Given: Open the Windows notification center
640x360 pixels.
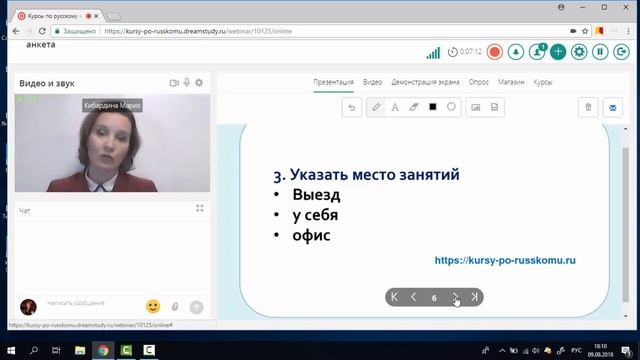Looking at the screenshot, I should point(626,350).
